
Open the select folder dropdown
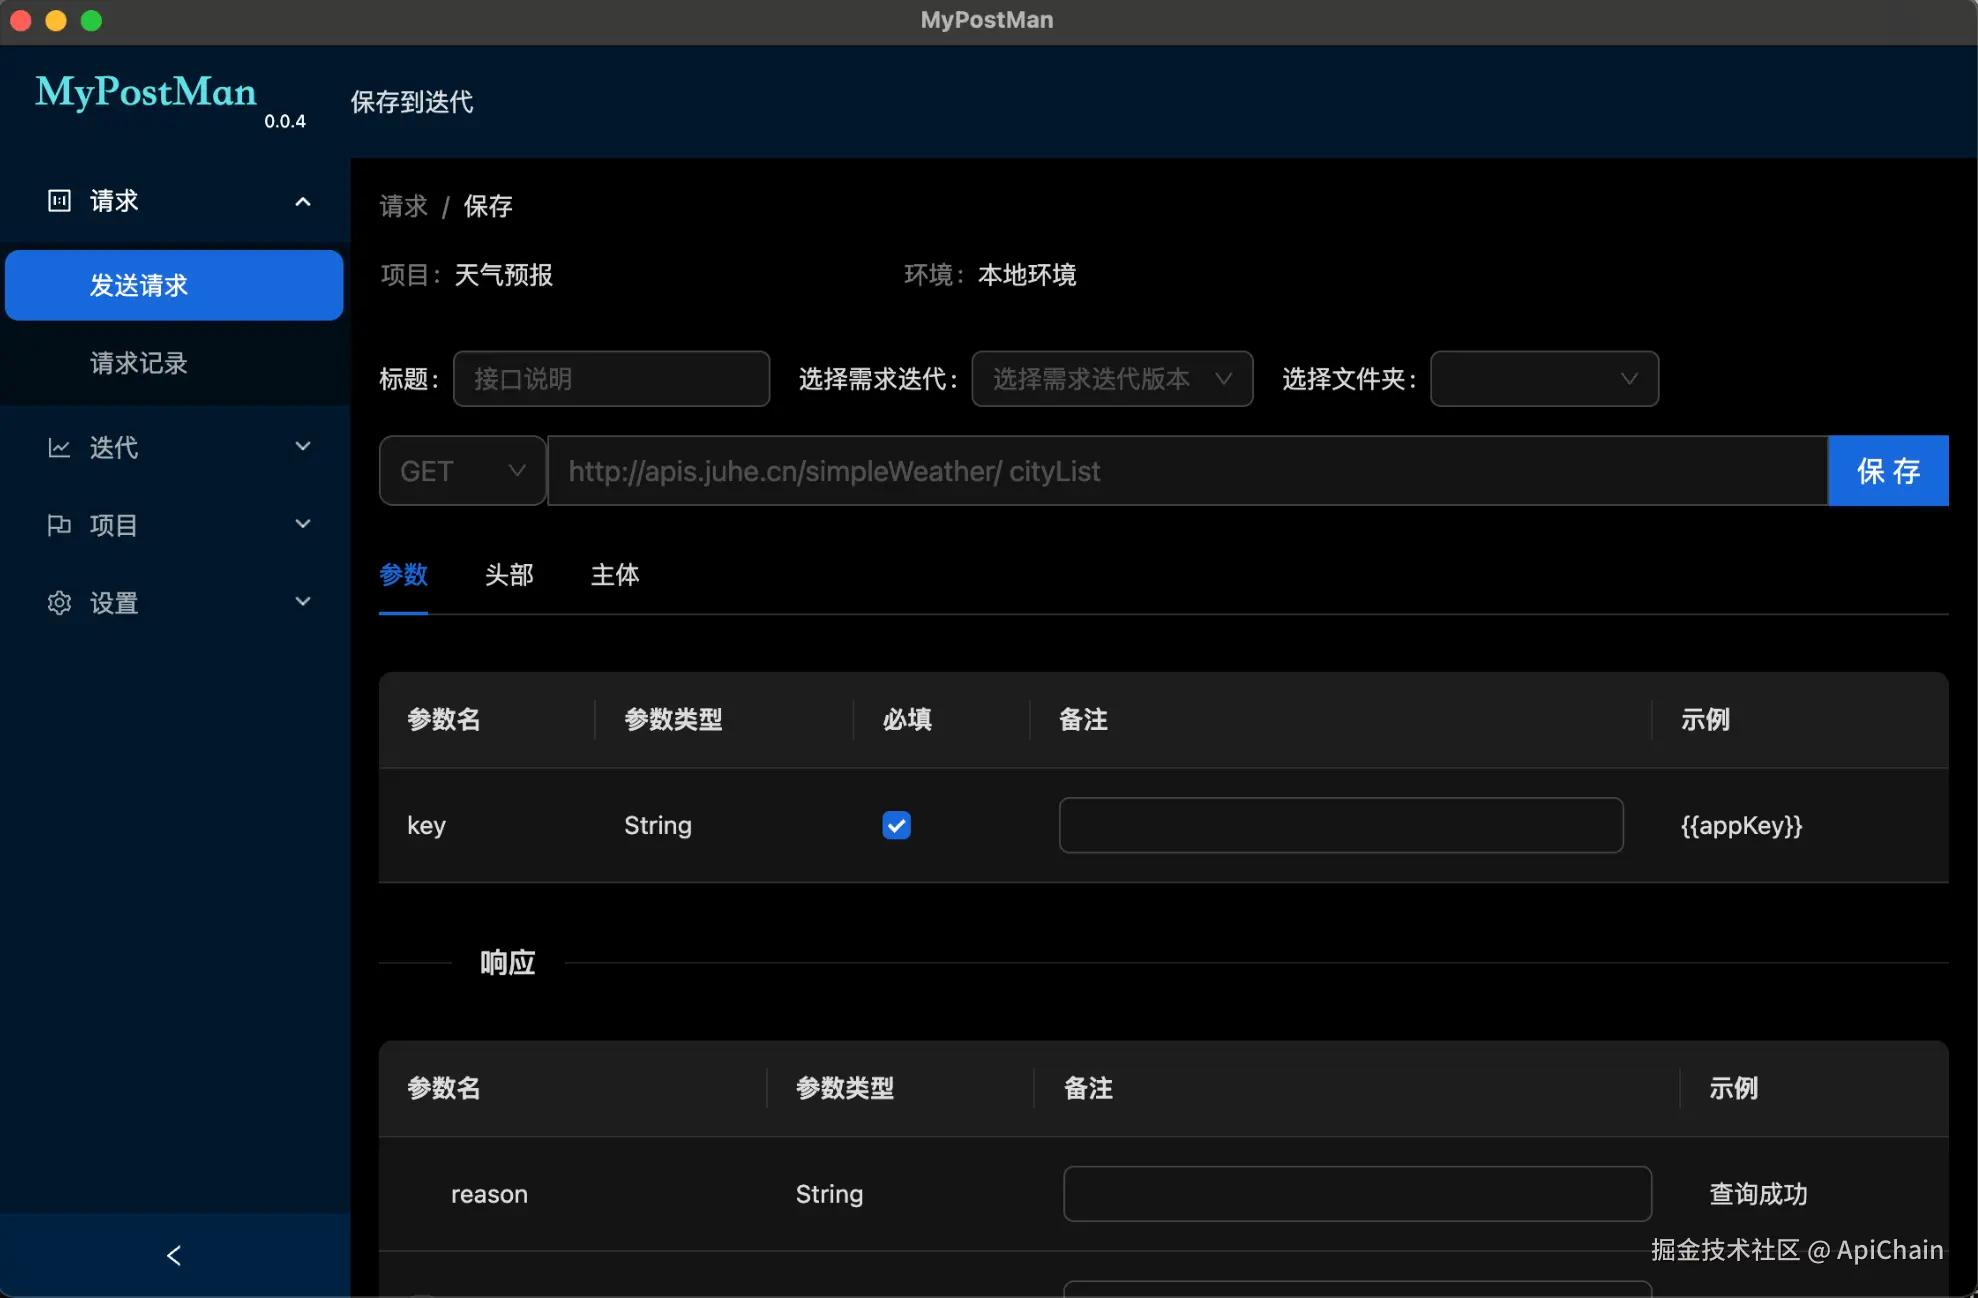coord(1543,379)
